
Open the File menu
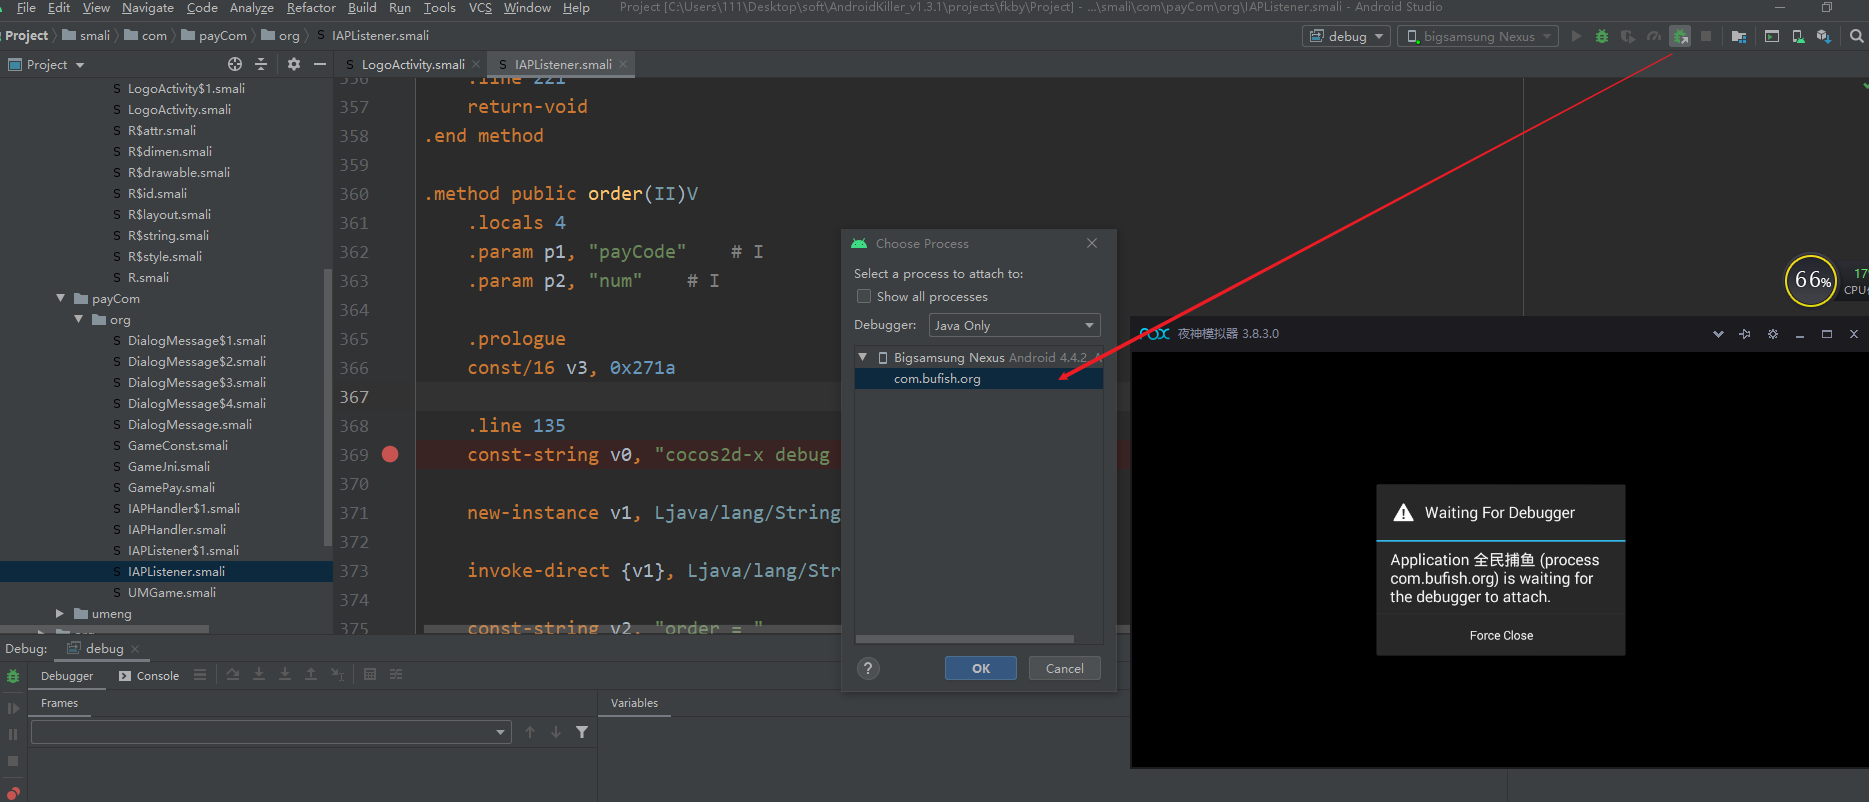click(x=26, y=8)
